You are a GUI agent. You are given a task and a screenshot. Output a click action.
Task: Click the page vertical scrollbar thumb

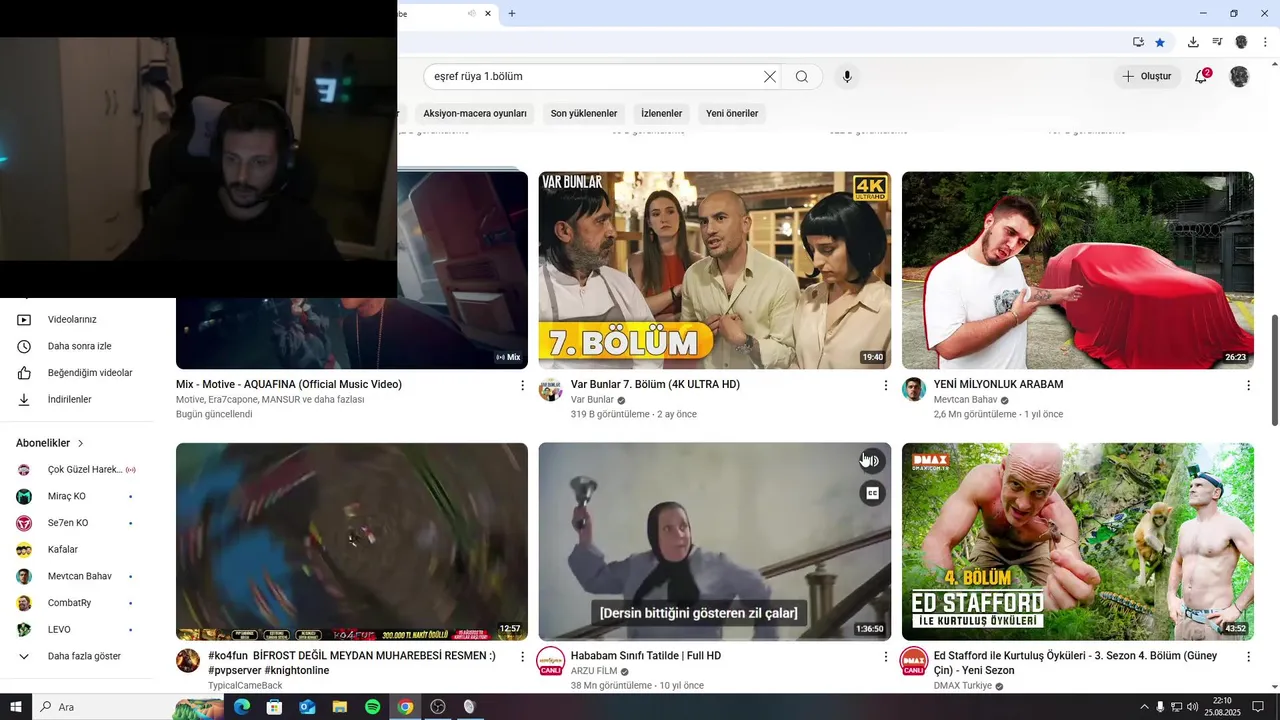coord(1274,370)
